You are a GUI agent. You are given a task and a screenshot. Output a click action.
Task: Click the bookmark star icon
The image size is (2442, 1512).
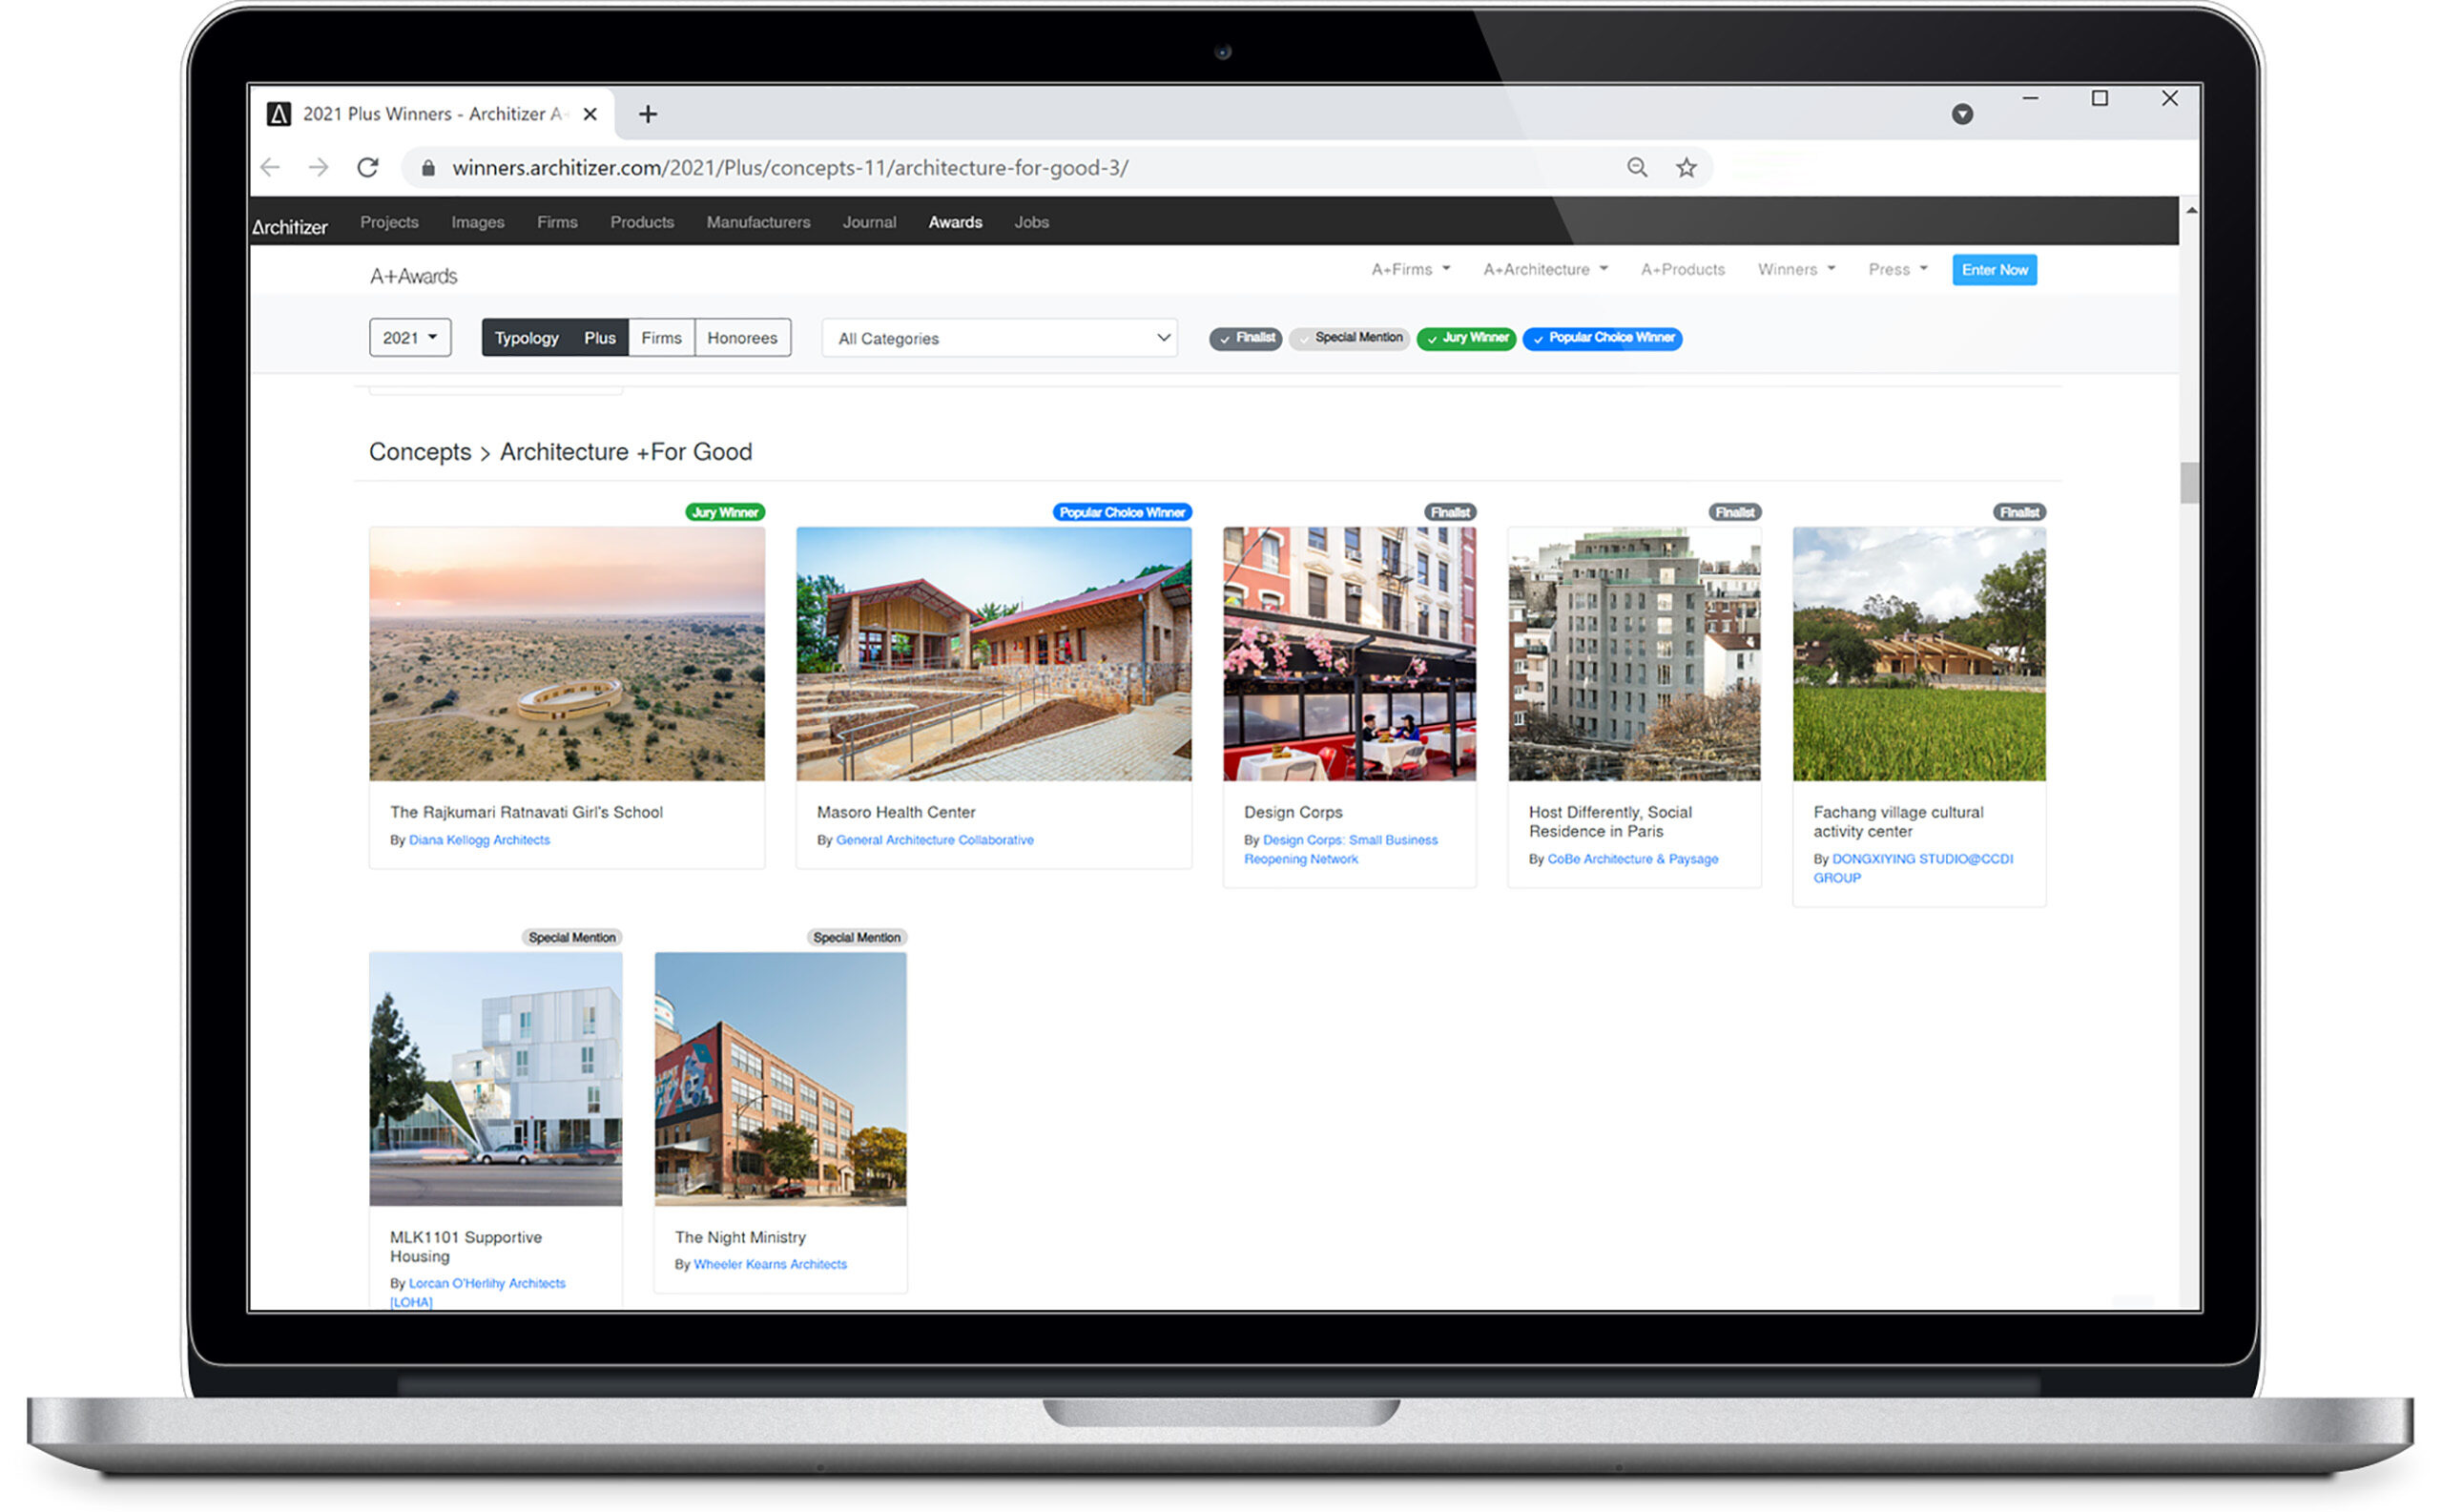[1686, 168]
